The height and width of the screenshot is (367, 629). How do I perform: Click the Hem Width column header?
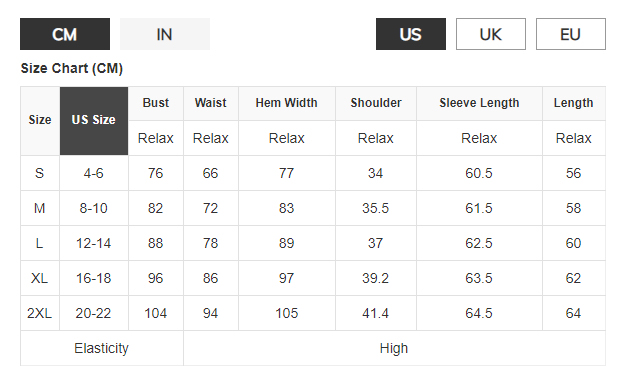click(287, 103)
